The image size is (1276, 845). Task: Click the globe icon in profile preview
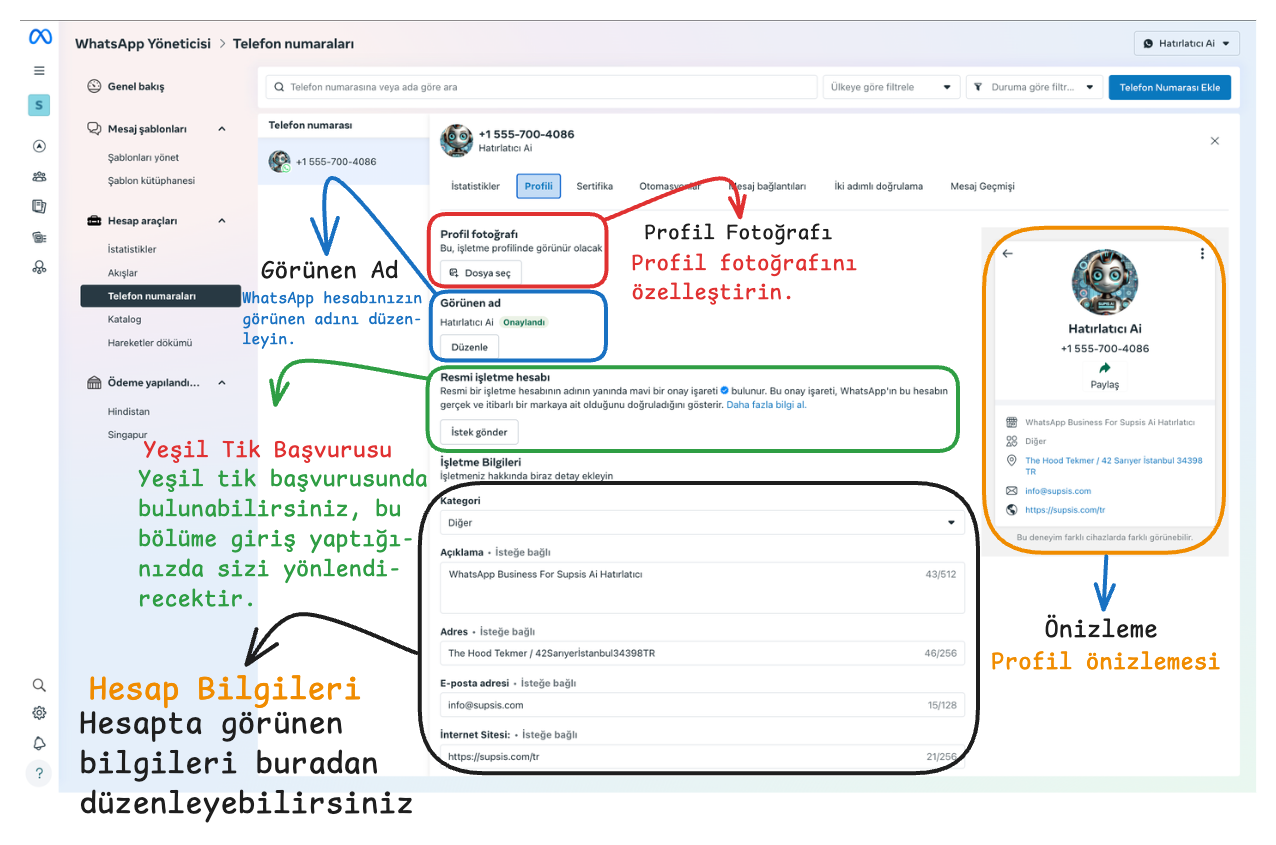[x=1012, y=510]
